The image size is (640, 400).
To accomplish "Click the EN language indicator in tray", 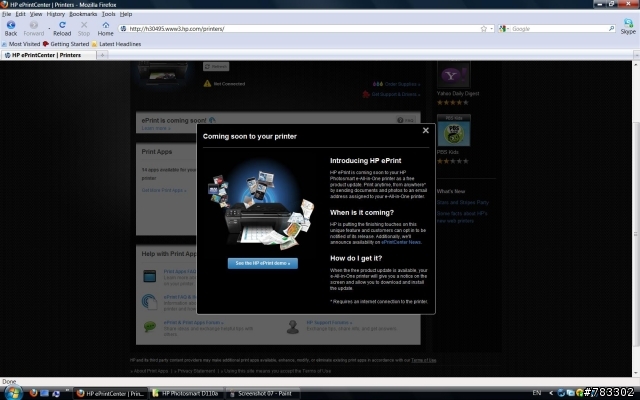I will 537,393.
